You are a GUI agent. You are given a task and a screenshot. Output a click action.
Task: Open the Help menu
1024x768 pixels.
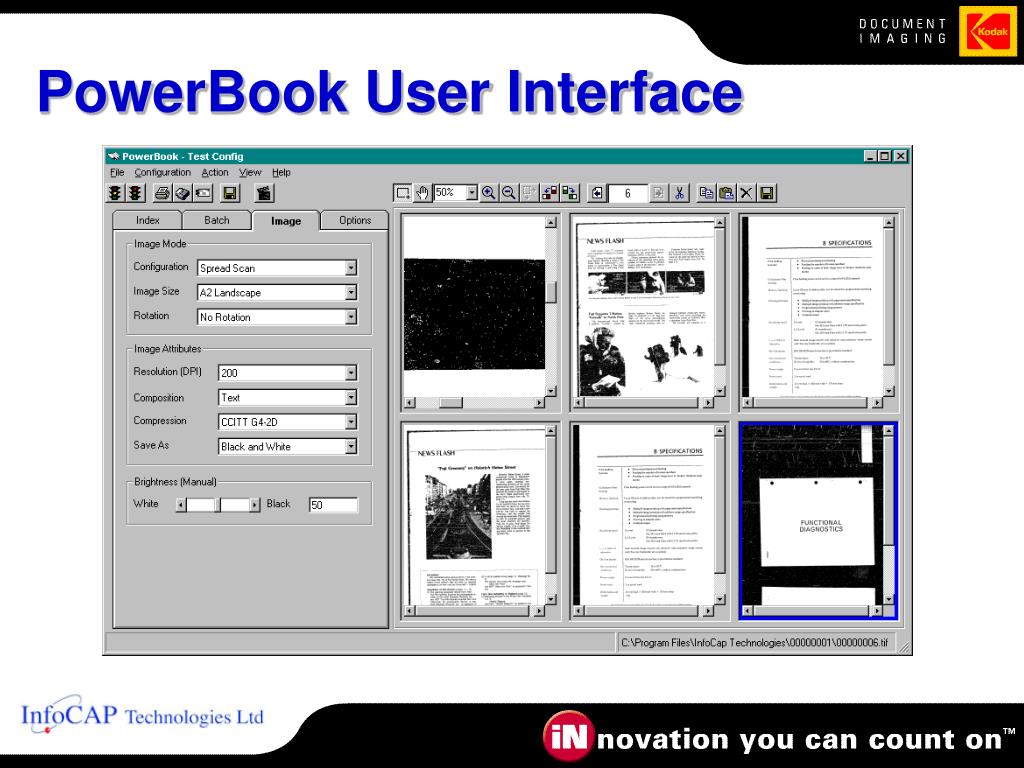tap(281, 172)
